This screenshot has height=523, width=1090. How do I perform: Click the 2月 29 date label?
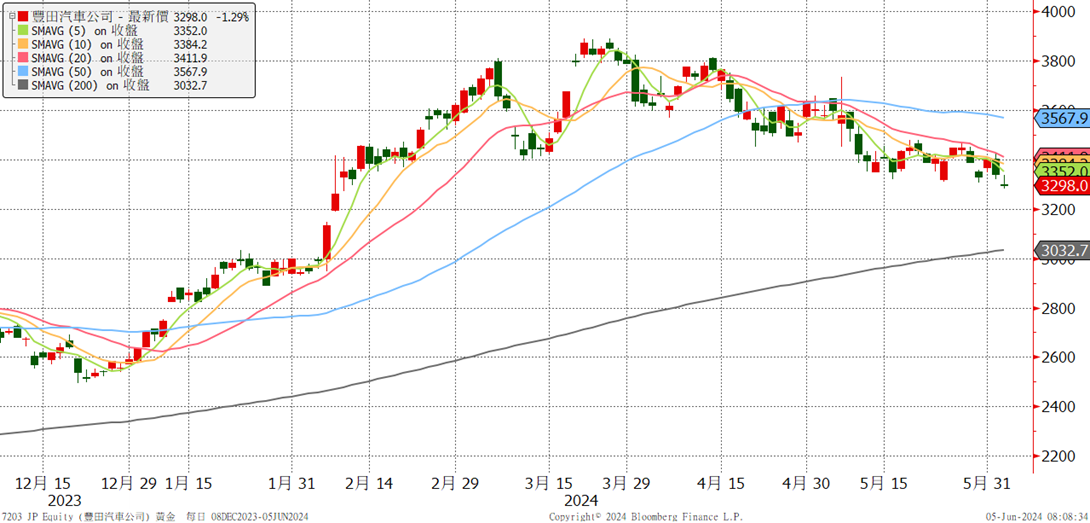(455, 483)
